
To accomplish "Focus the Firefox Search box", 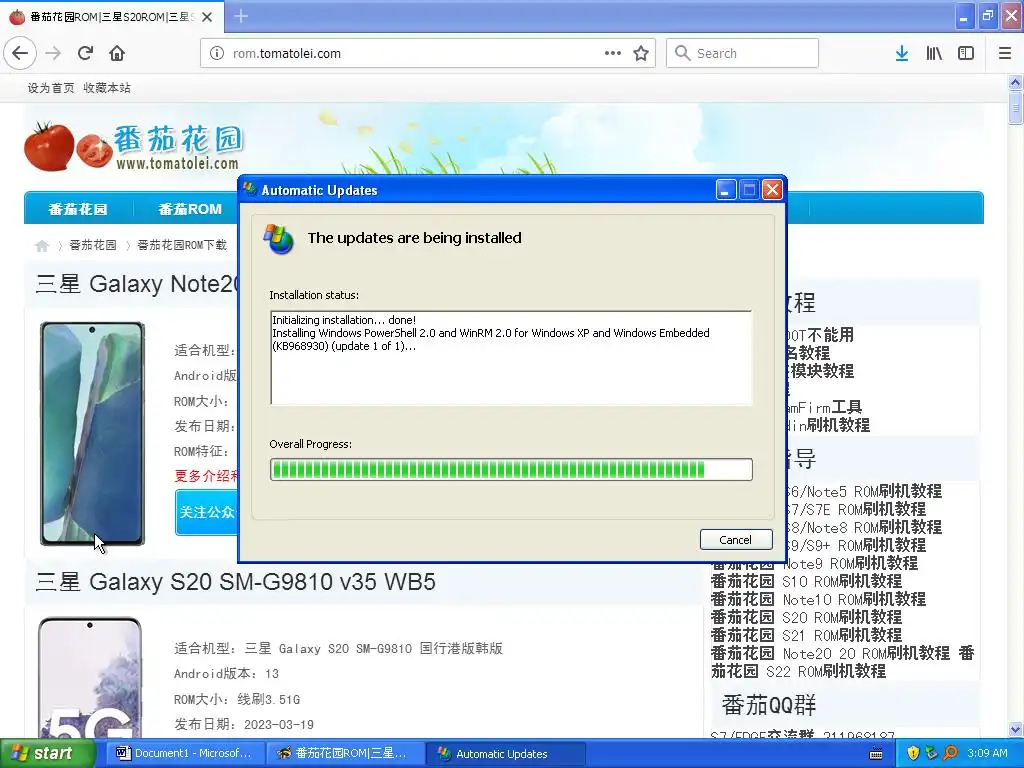I will click(x=743, y=54).
